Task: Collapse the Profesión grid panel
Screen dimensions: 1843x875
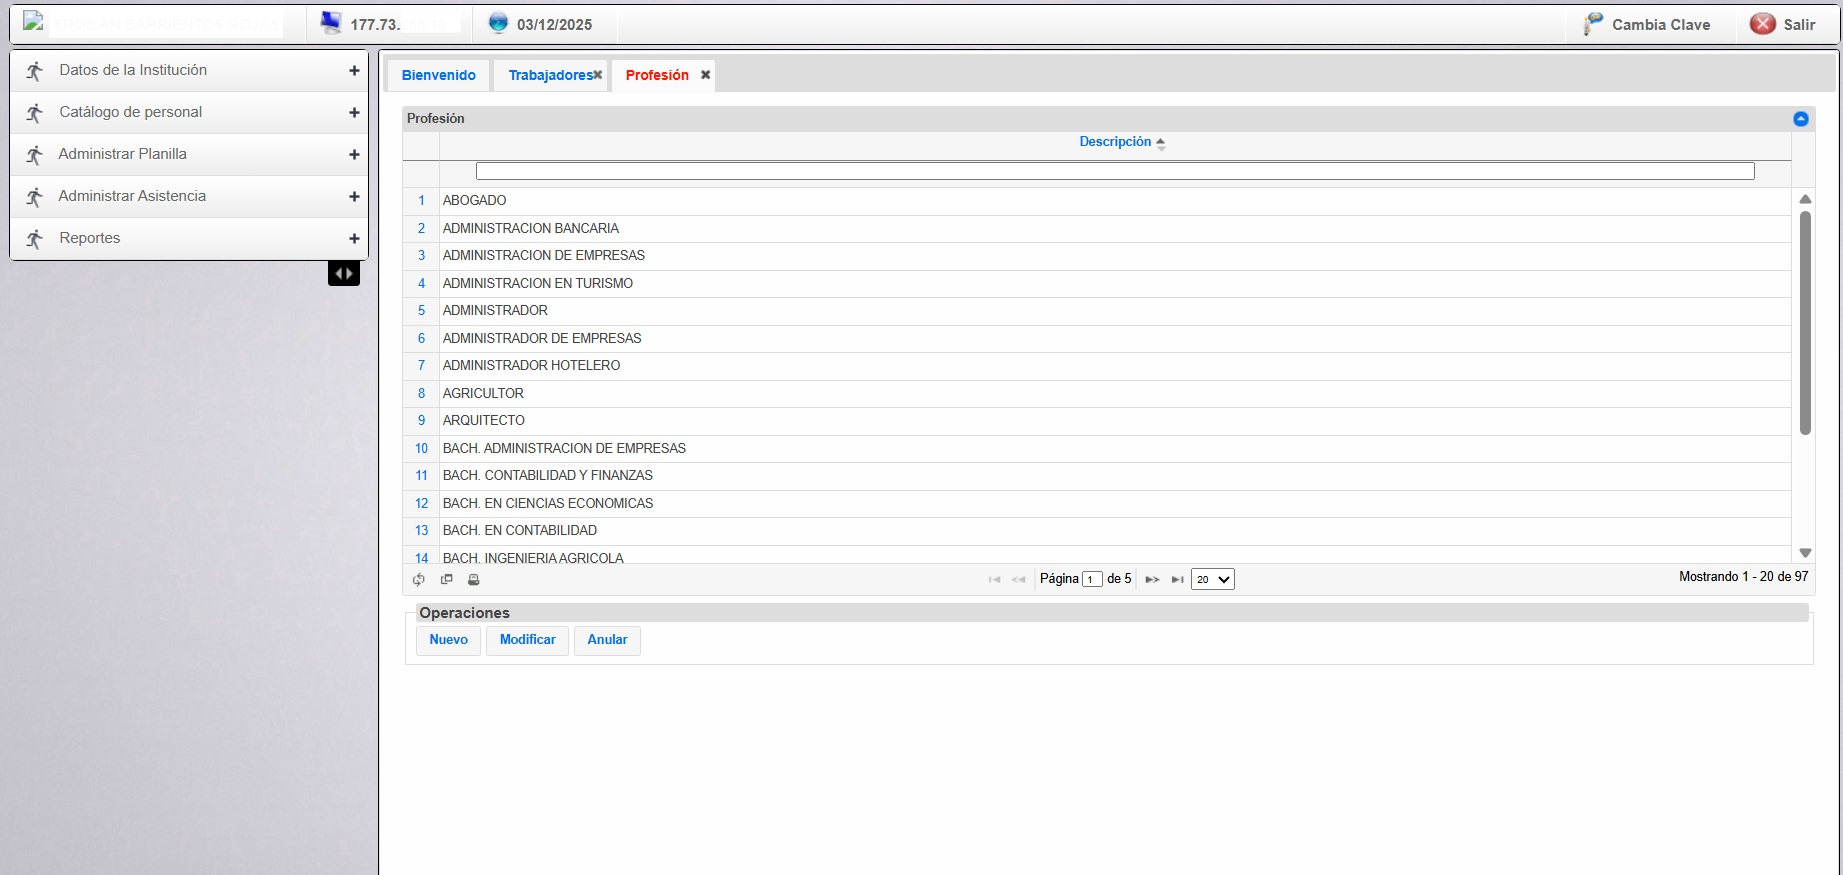Action: coord(1801,119)
